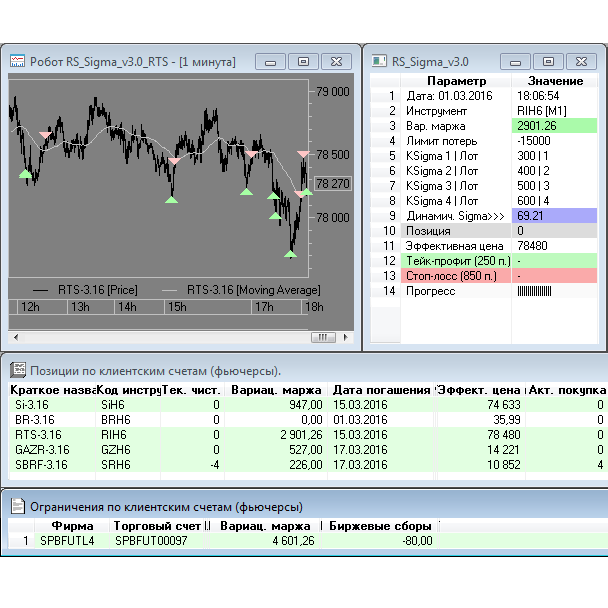Select the 'Динамич. Sigma>>>' parameter row

coord(457,216)
